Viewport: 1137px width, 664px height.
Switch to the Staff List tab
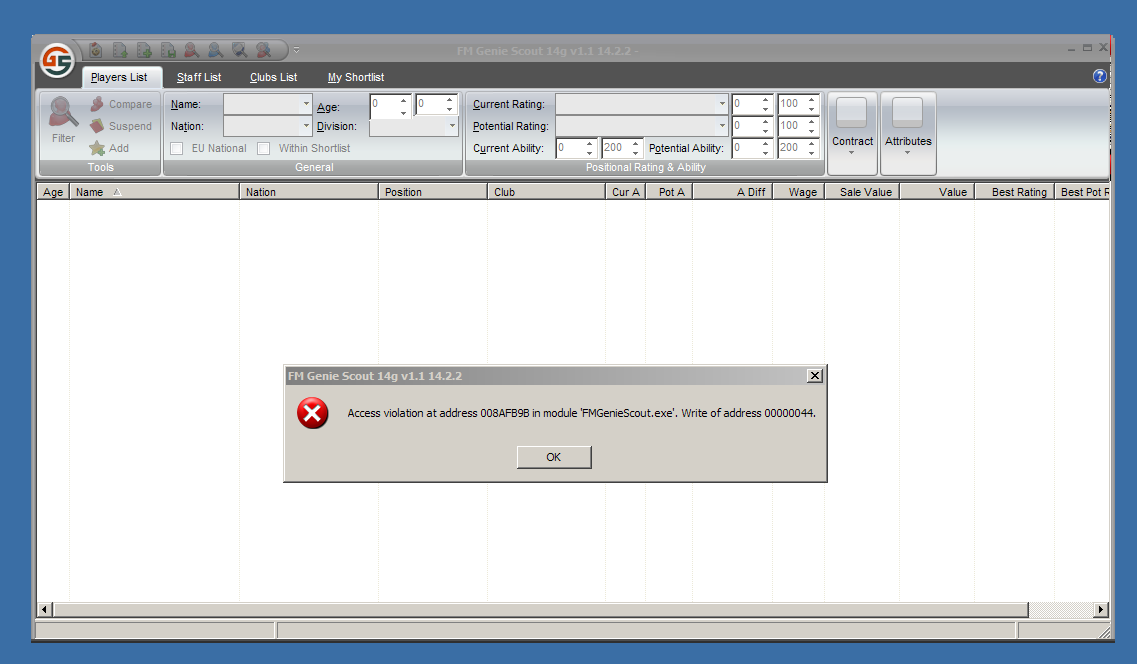coord(199,77)
